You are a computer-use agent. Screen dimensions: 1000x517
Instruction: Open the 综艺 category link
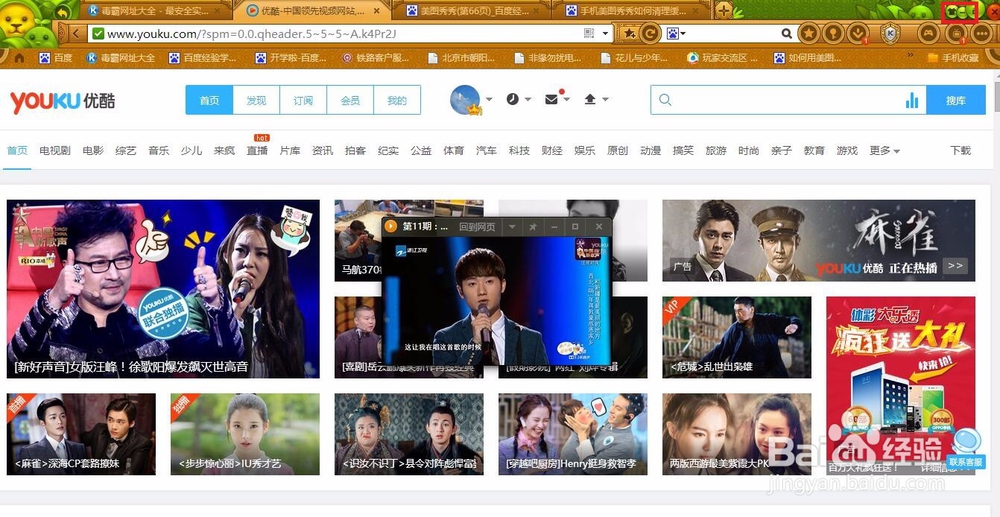(x=126, y=150)
